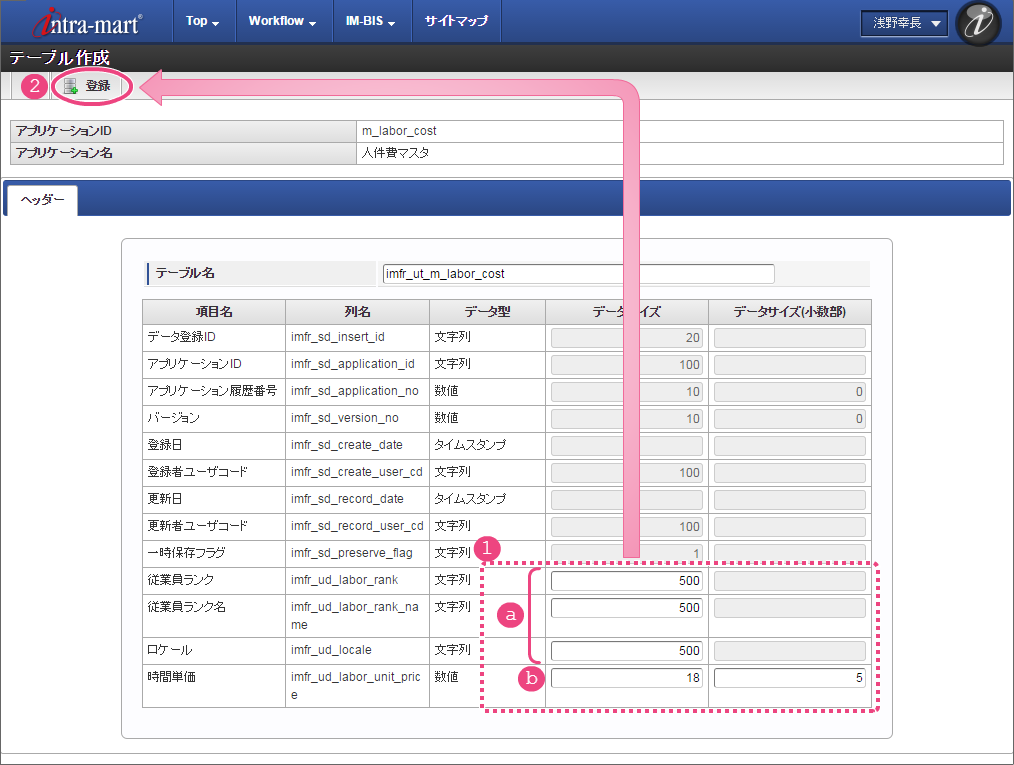This screenshot has height=765, width=1014.
Task: Open the サイトマップ menu item
Action: tap(456, 21)
